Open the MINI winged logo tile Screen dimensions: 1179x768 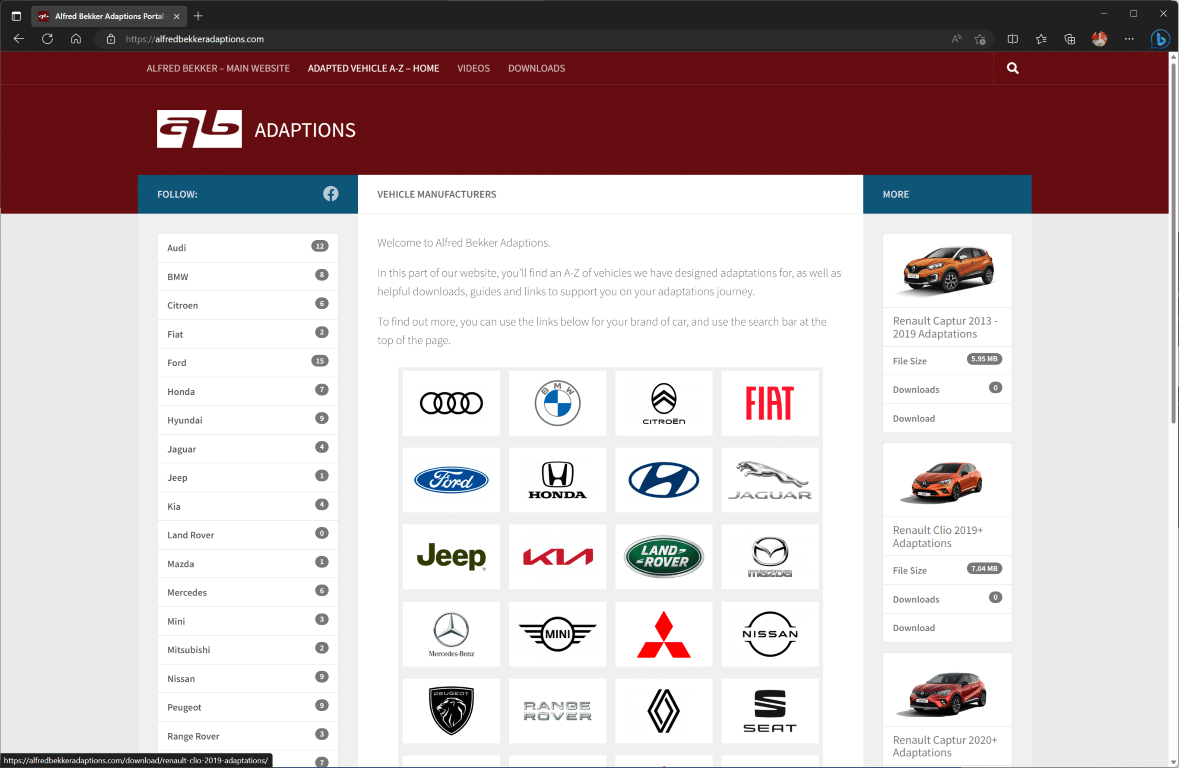click(x=557, y=634)
